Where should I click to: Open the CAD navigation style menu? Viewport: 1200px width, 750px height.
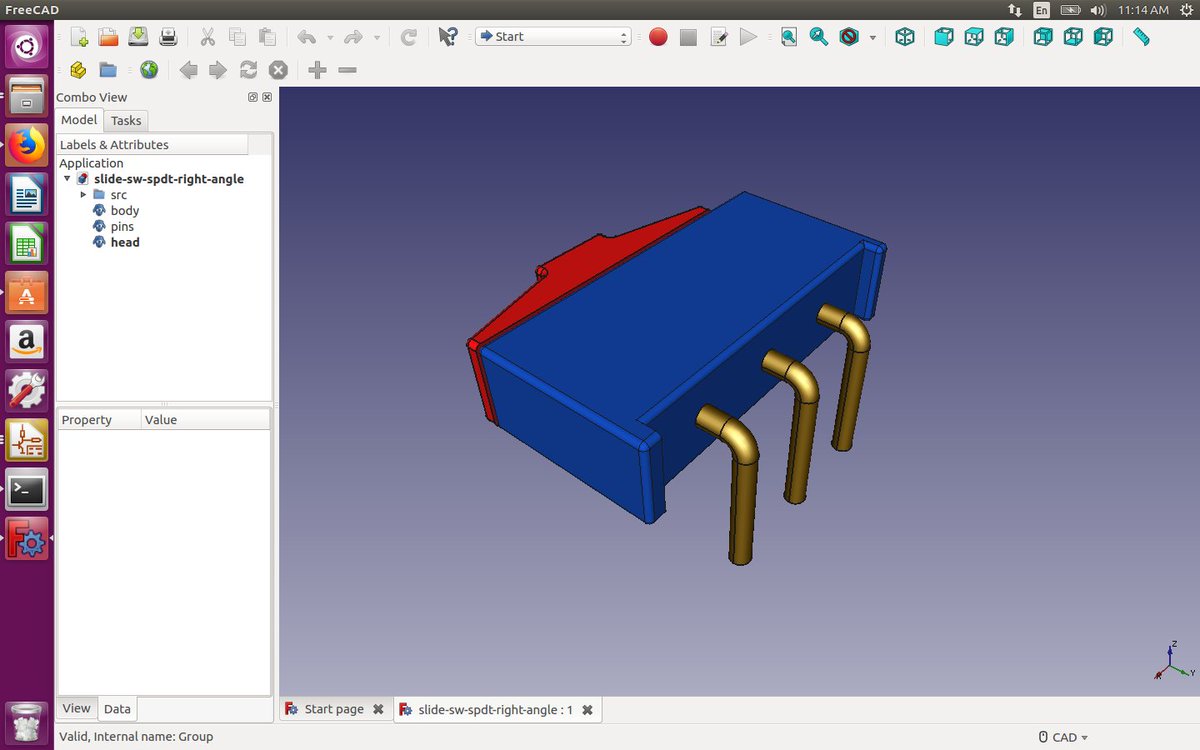tap(1063, 737)
